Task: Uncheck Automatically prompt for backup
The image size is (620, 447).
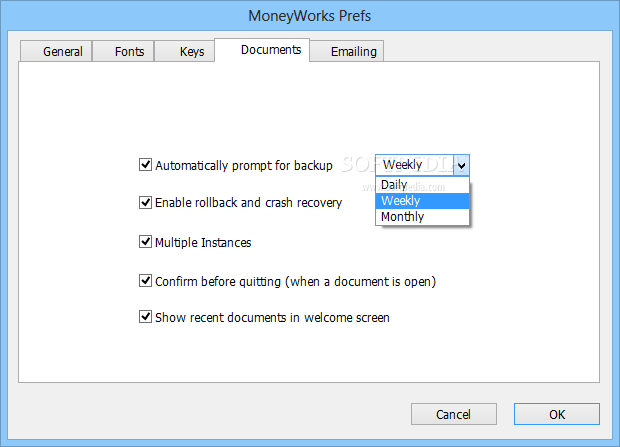Action: tap(145, 165)
